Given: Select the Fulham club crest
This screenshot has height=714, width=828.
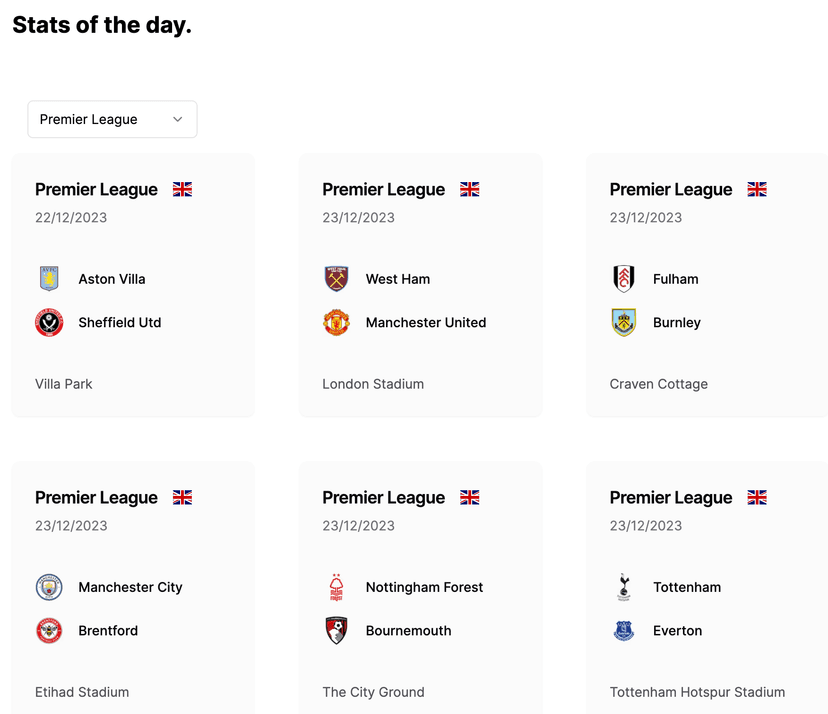Looking at the screenshot, I should (x=624, y=279).
